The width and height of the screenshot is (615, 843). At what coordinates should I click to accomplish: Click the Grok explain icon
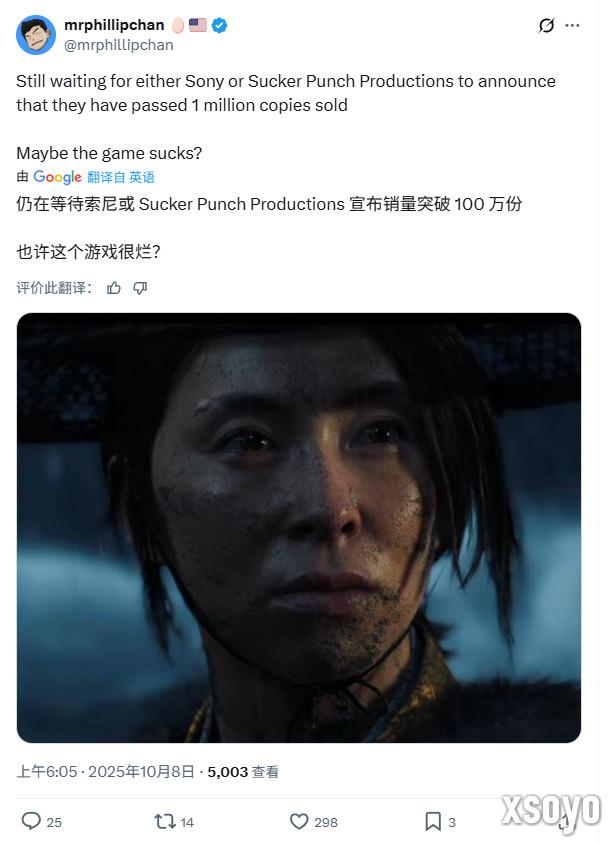pos(546,25)
